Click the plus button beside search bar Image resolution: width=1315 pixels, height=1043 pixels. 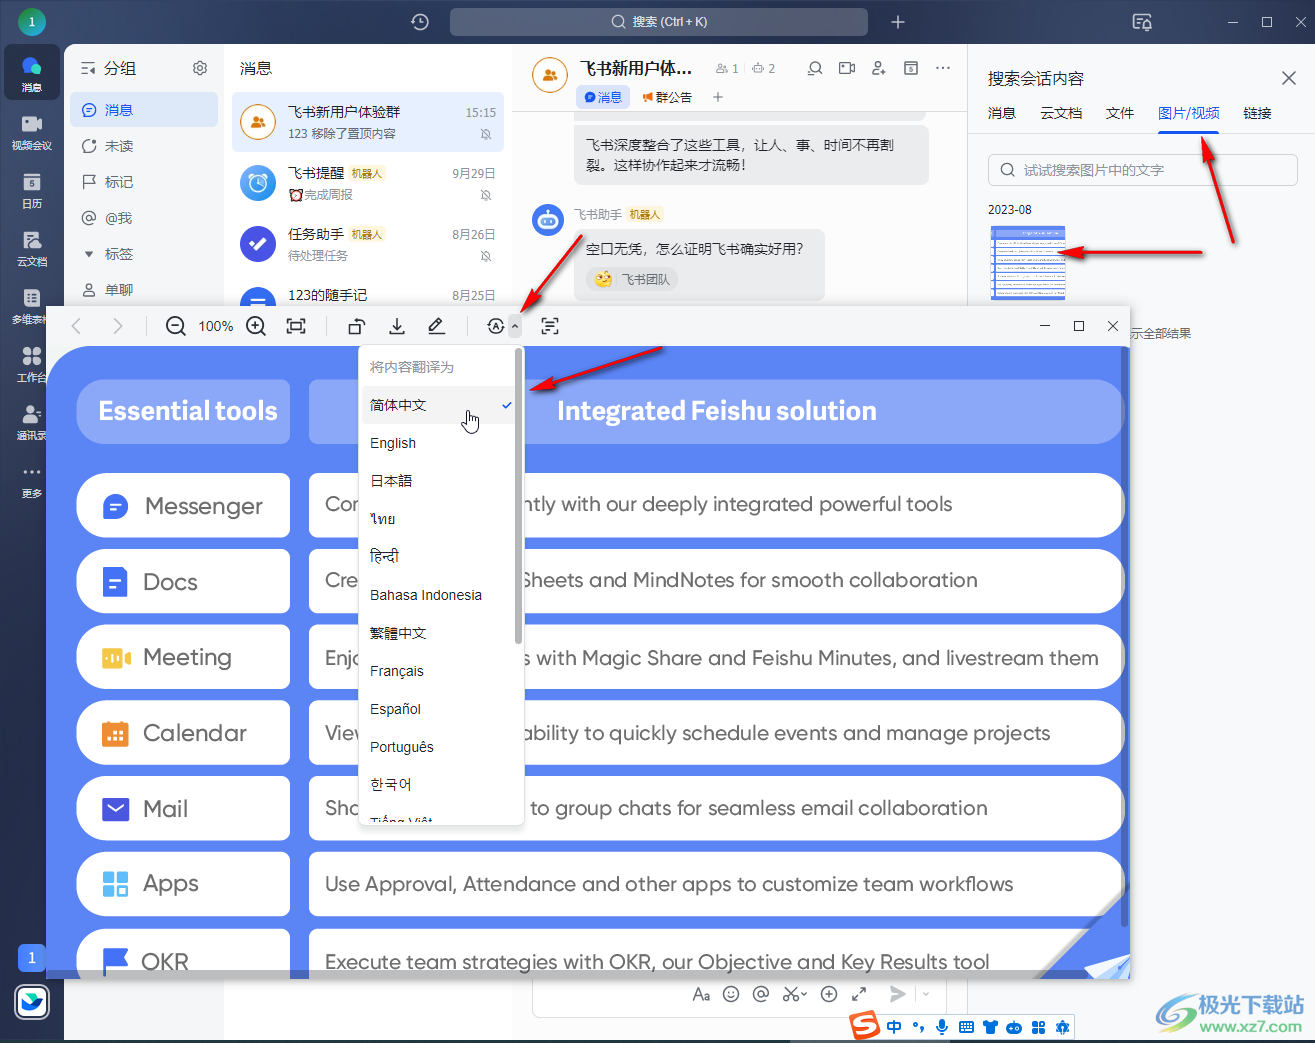click(898, 22)
